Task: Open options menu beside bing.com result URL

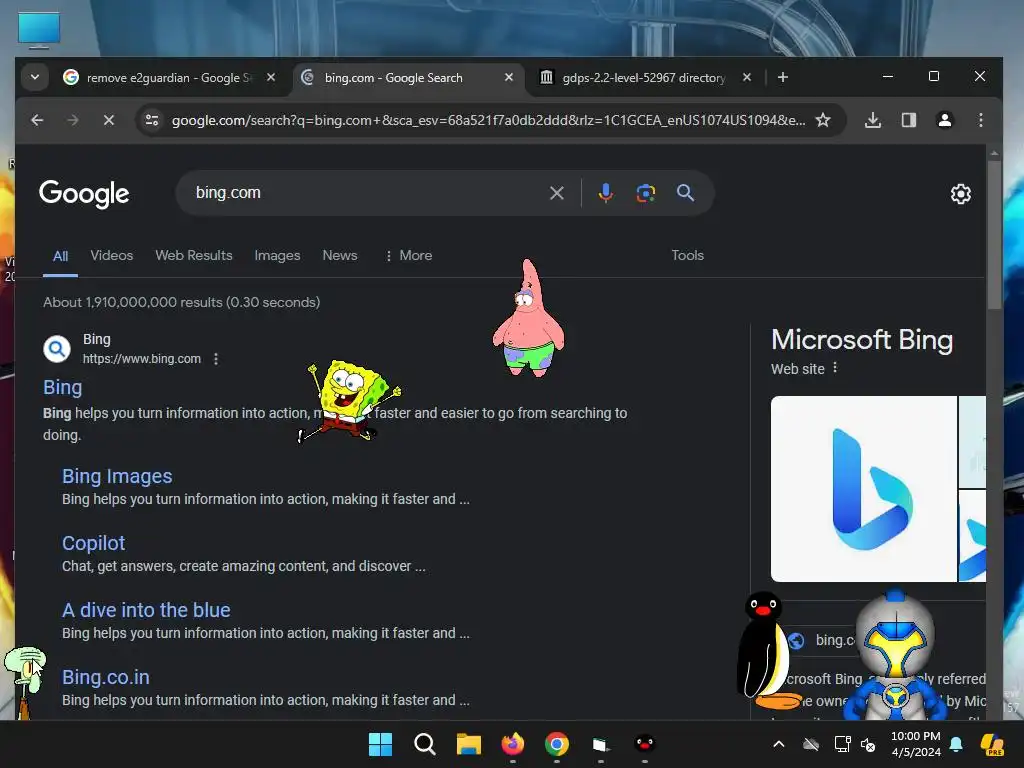Action: click(216, 359)
